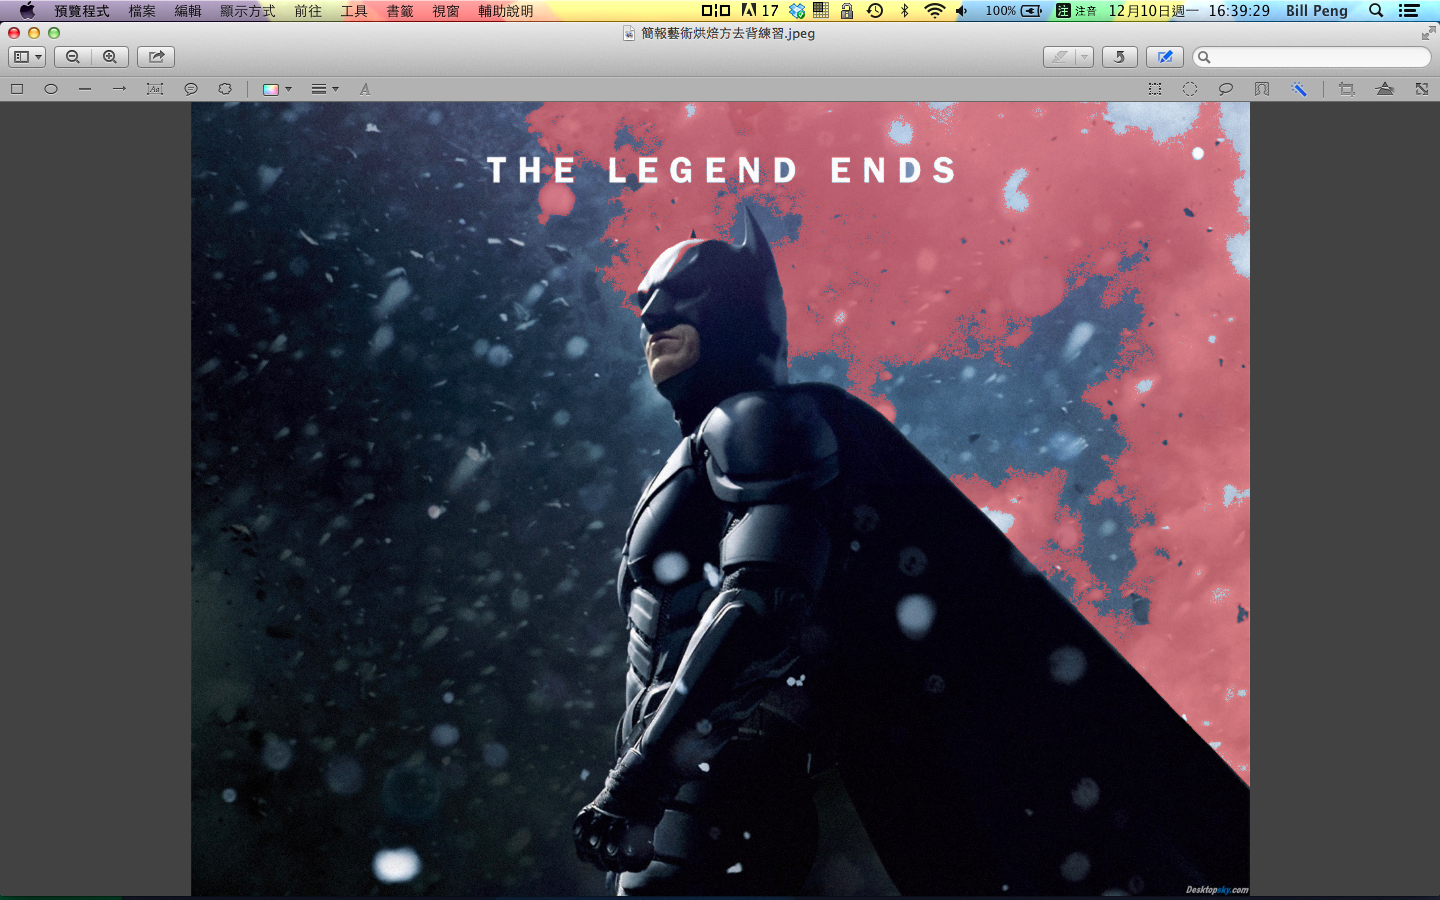Open the 視窗 menu

(446, 11)
